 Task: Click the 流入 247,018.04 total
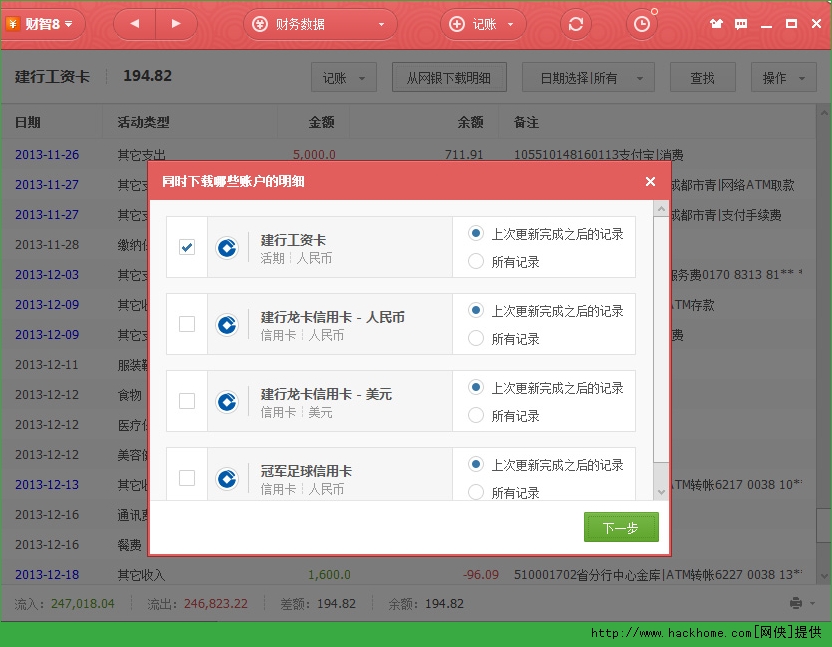point(64,603)
